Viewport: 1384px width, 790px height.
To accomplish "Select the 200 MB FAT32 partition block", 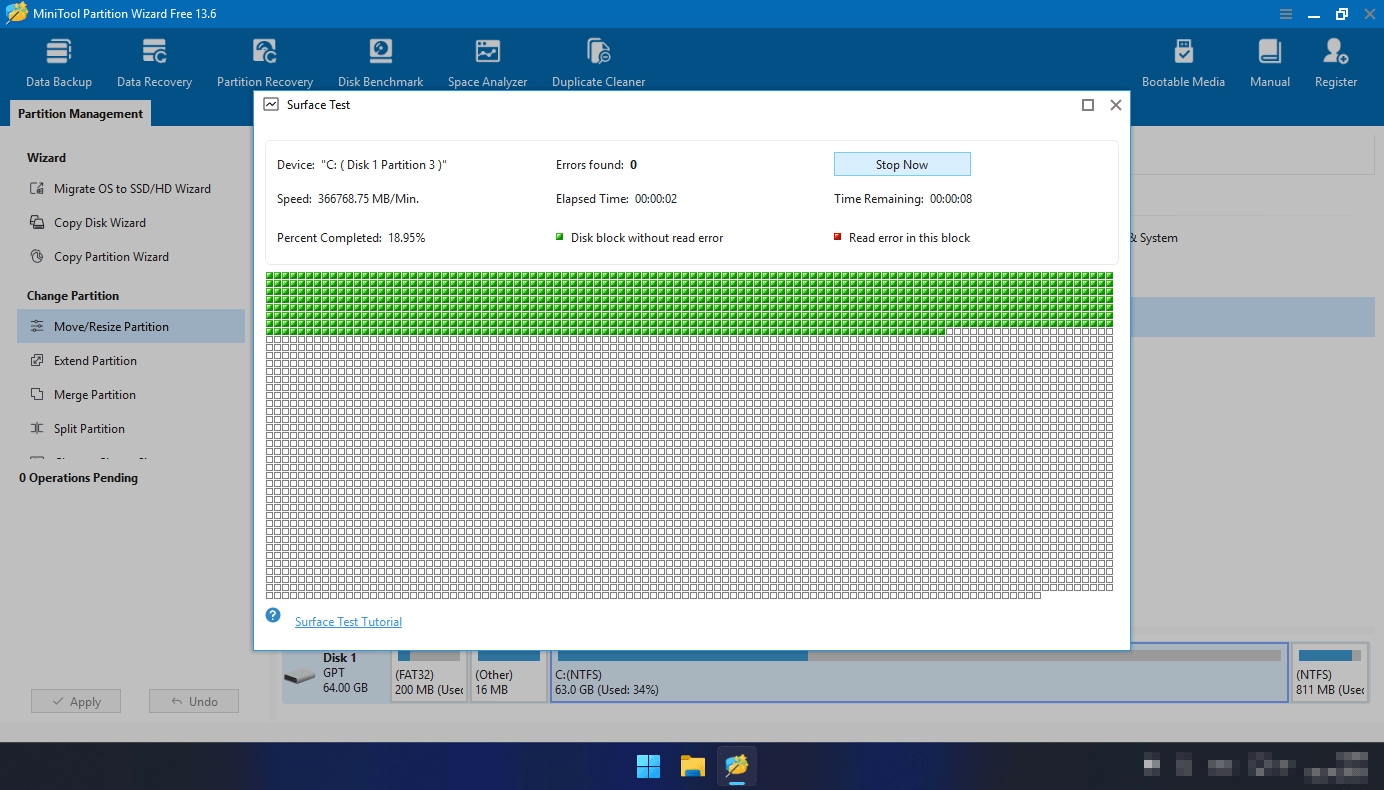I will click(x=429, y=672).
